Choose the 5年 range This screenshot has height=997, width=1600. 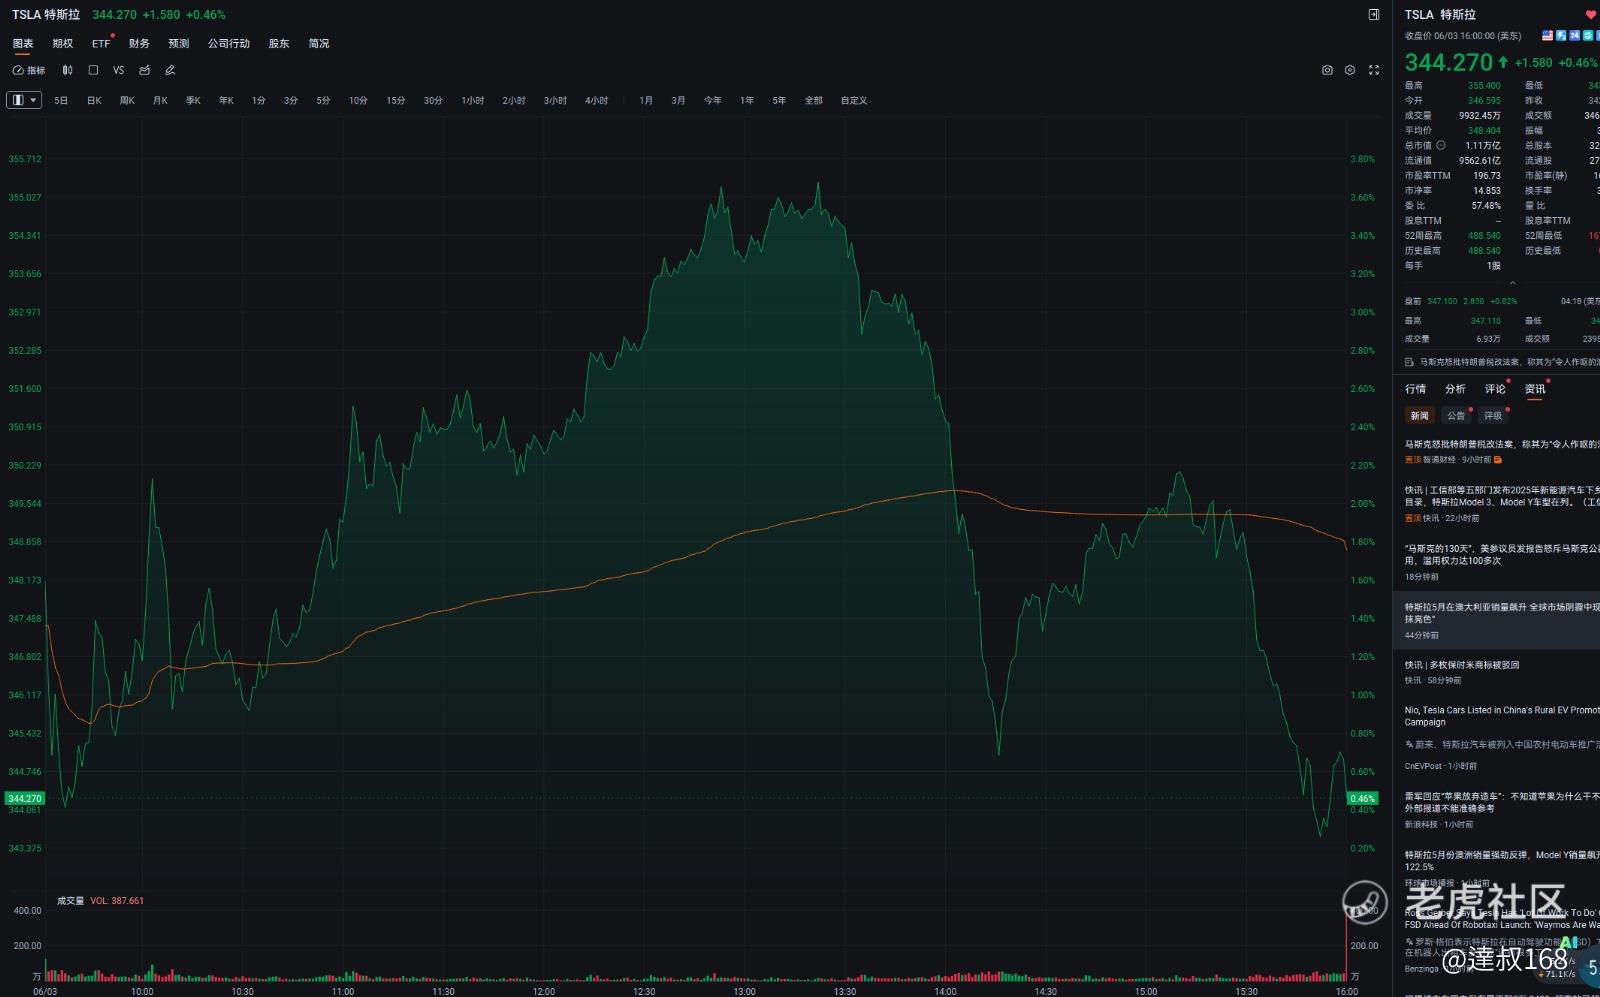(x=779, y=100)
